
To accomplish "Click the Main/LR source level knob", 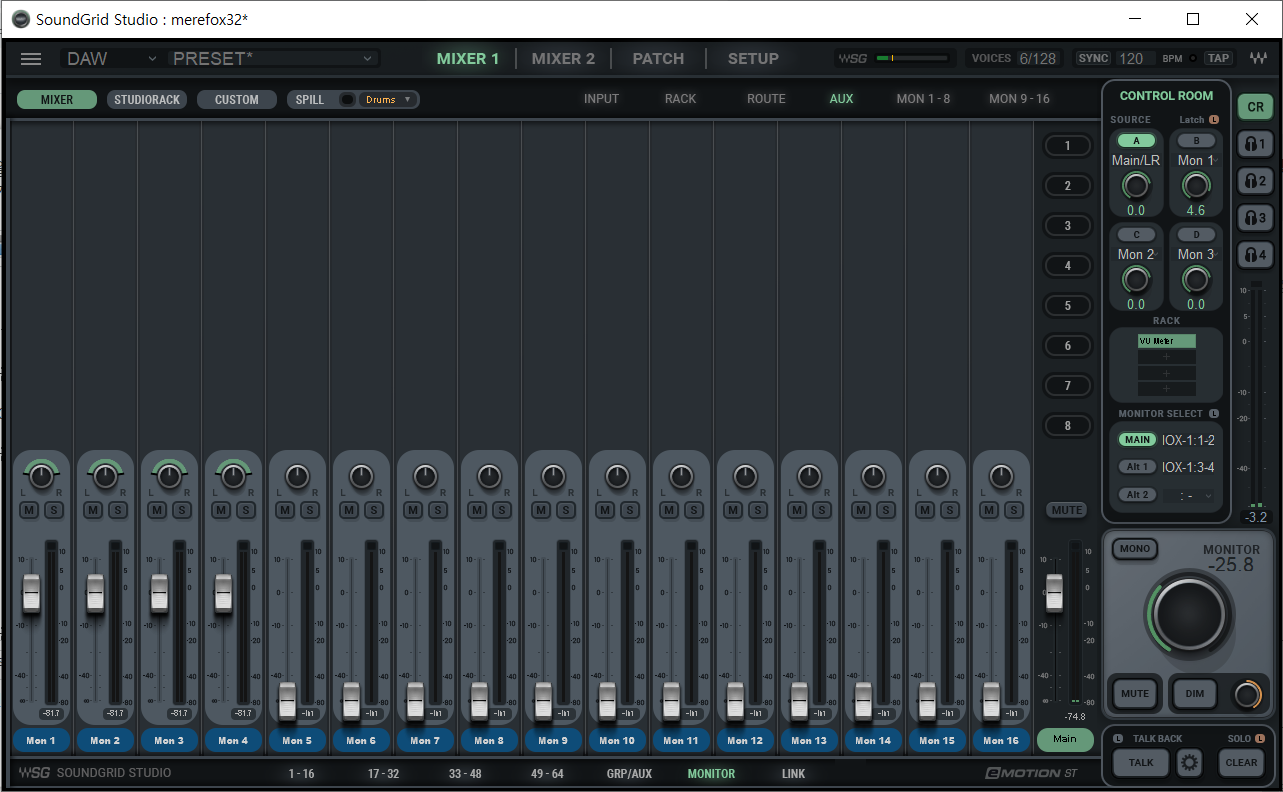I will pos(1136,185).
